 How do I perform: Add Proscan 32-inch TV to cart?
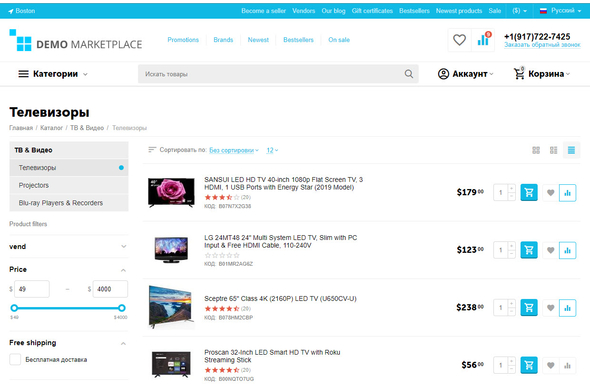click(x=529, y=365)
